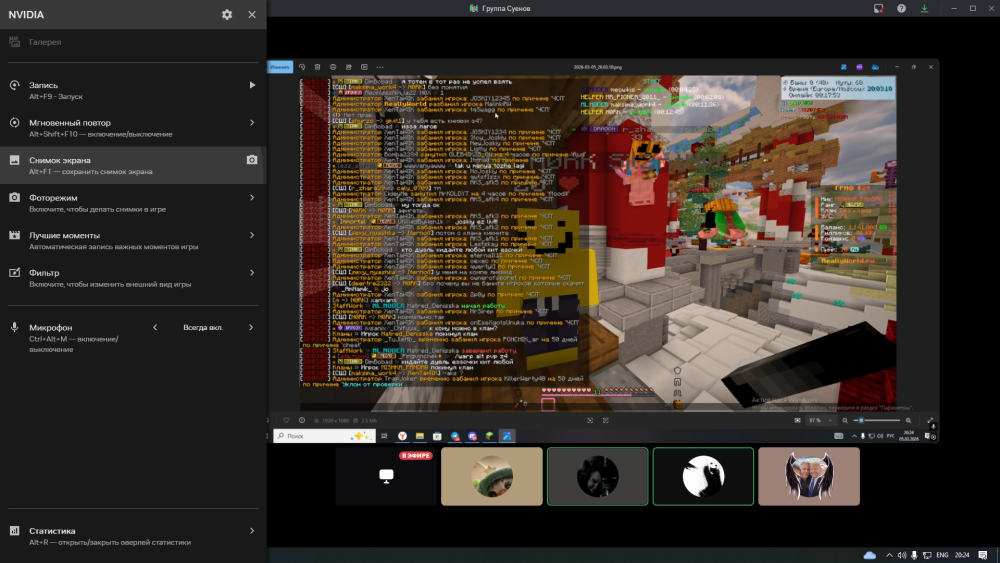Click volume speaker icon in system tray
The height and width of the screenshot is (563, 1000).
point(902,555)
